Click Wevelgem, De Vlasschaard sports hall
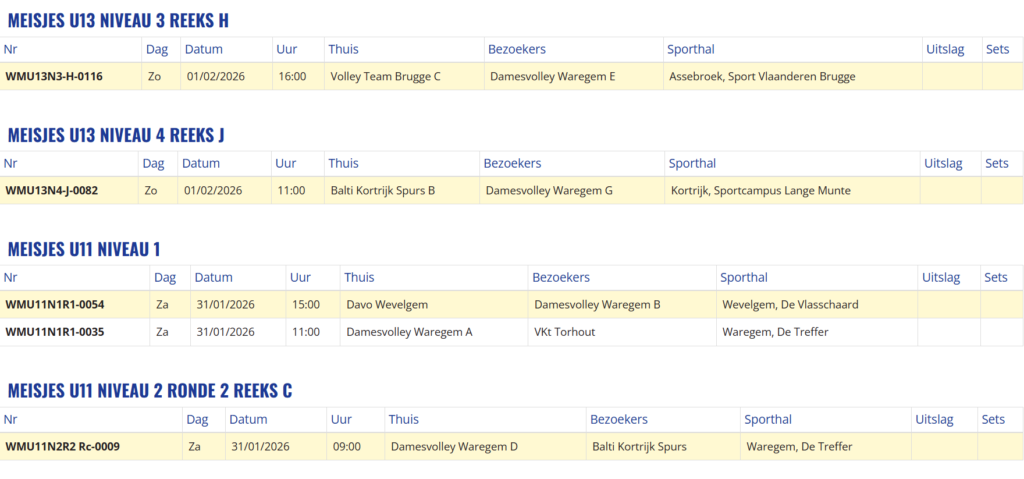The image size is (1024, 479). click(x=790, y=304)
